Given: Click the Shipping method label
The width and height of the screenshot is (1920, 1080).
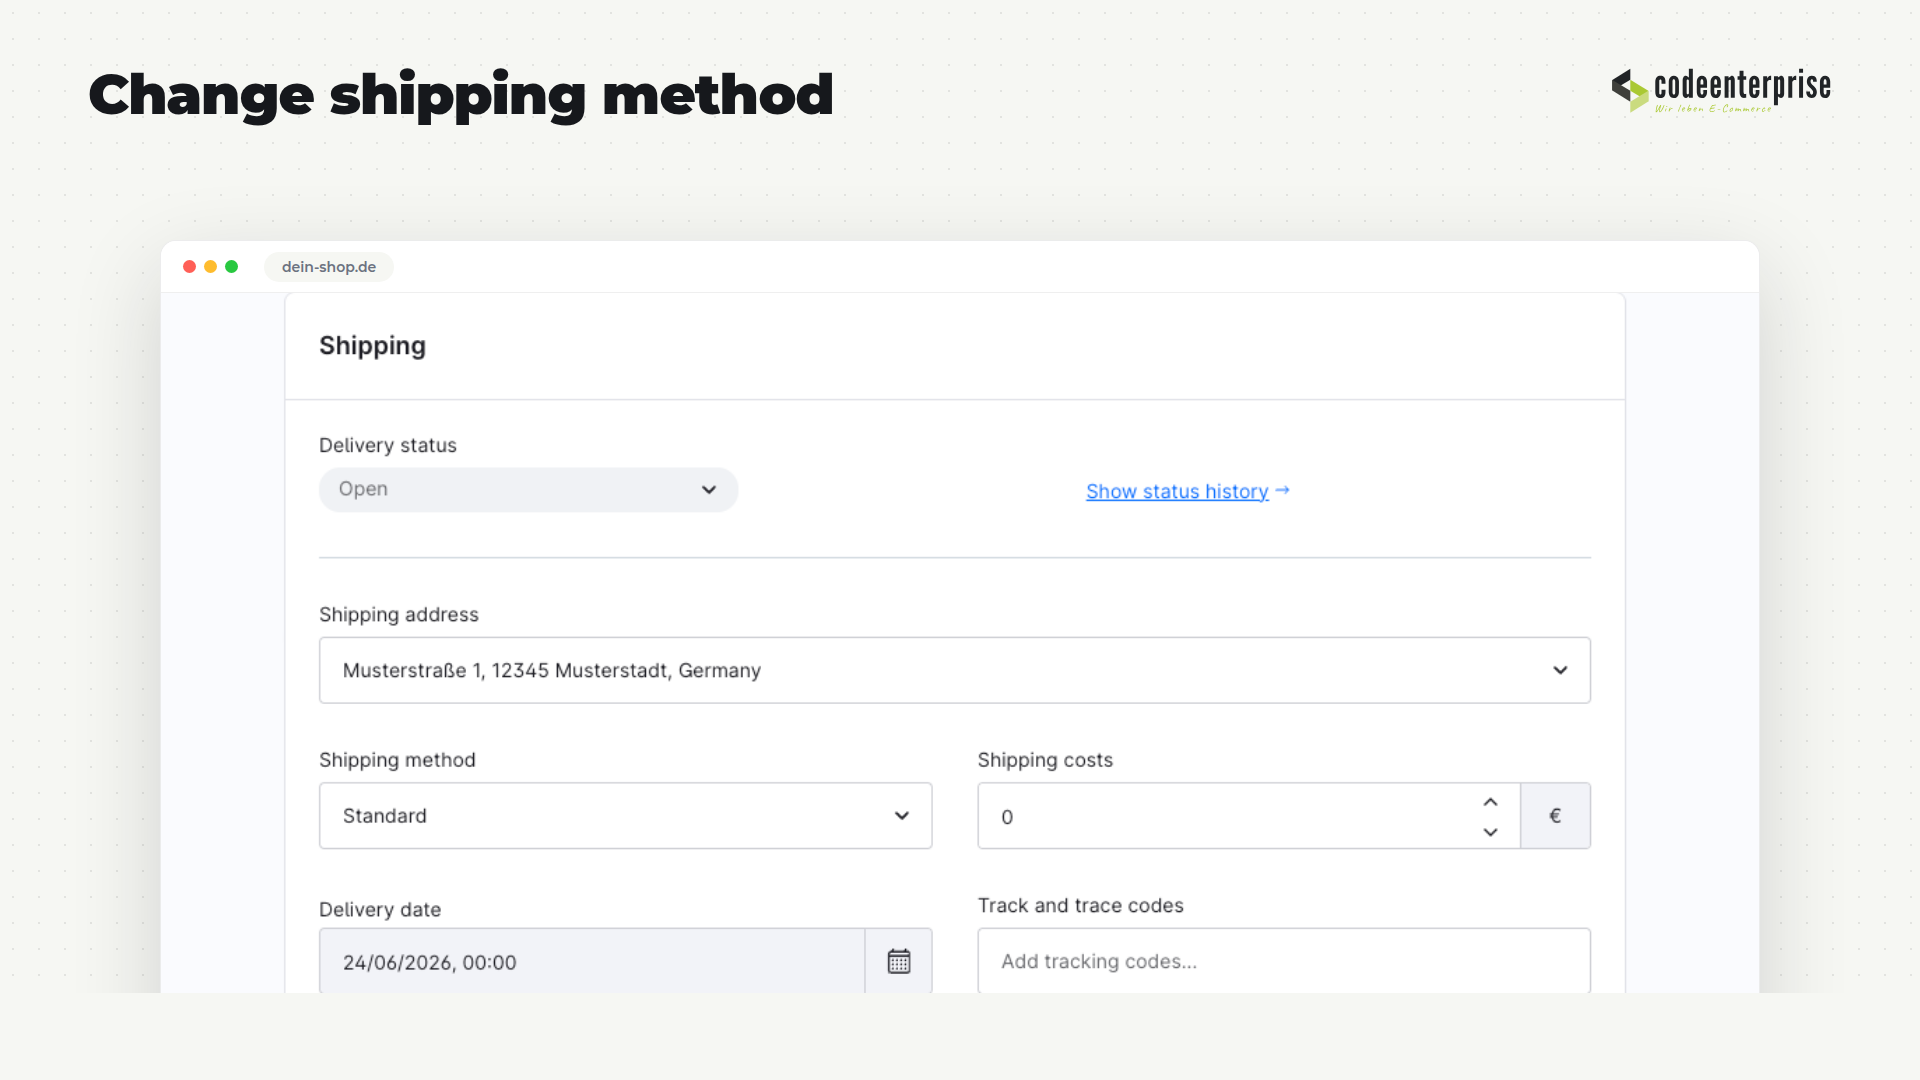Looking at the screenshot, I should coord(397,760).
